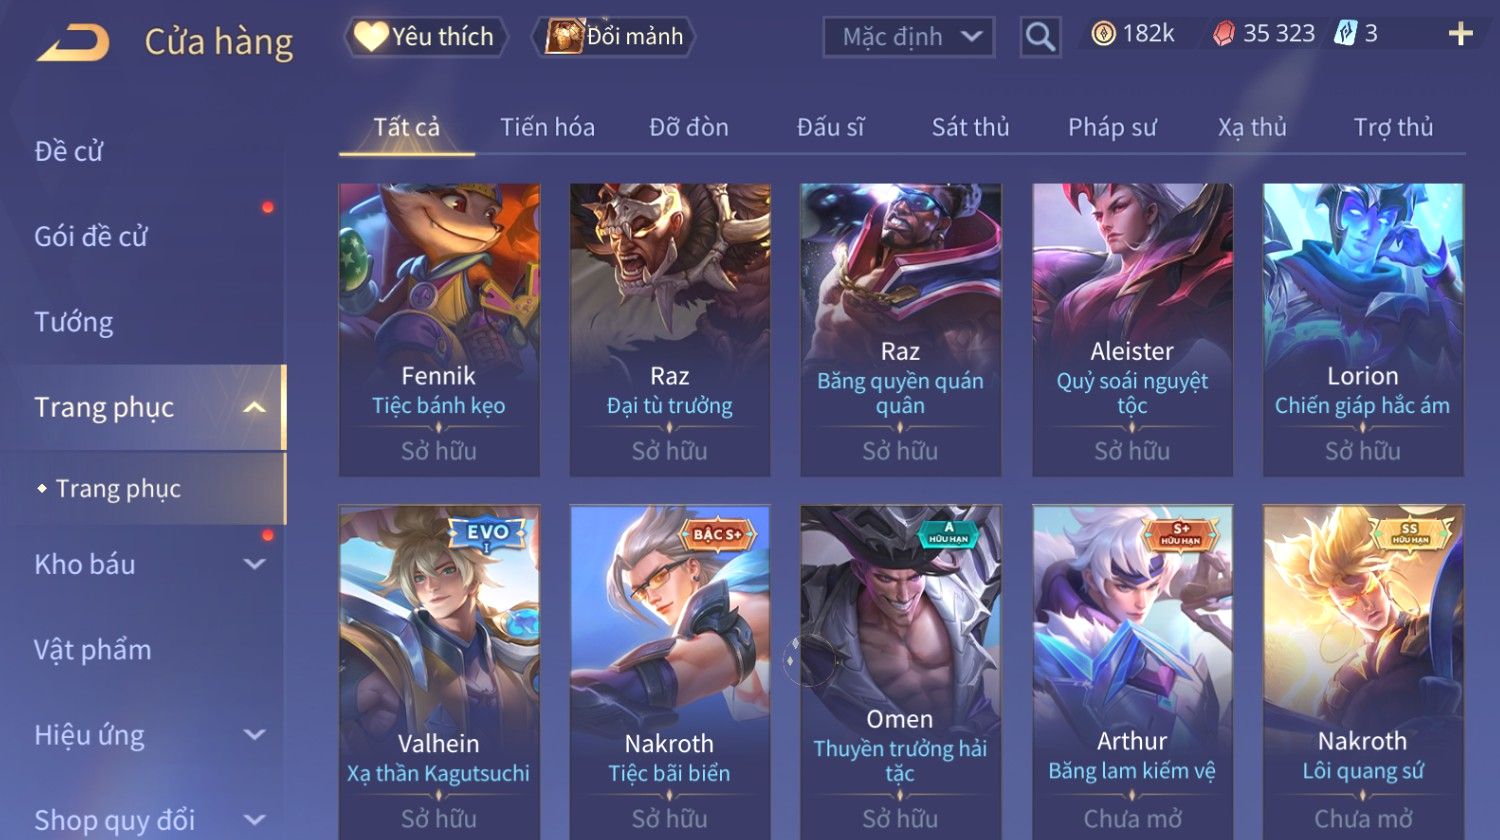Expand the Hiệu ứng sidebar section

[x=255, y=735]
